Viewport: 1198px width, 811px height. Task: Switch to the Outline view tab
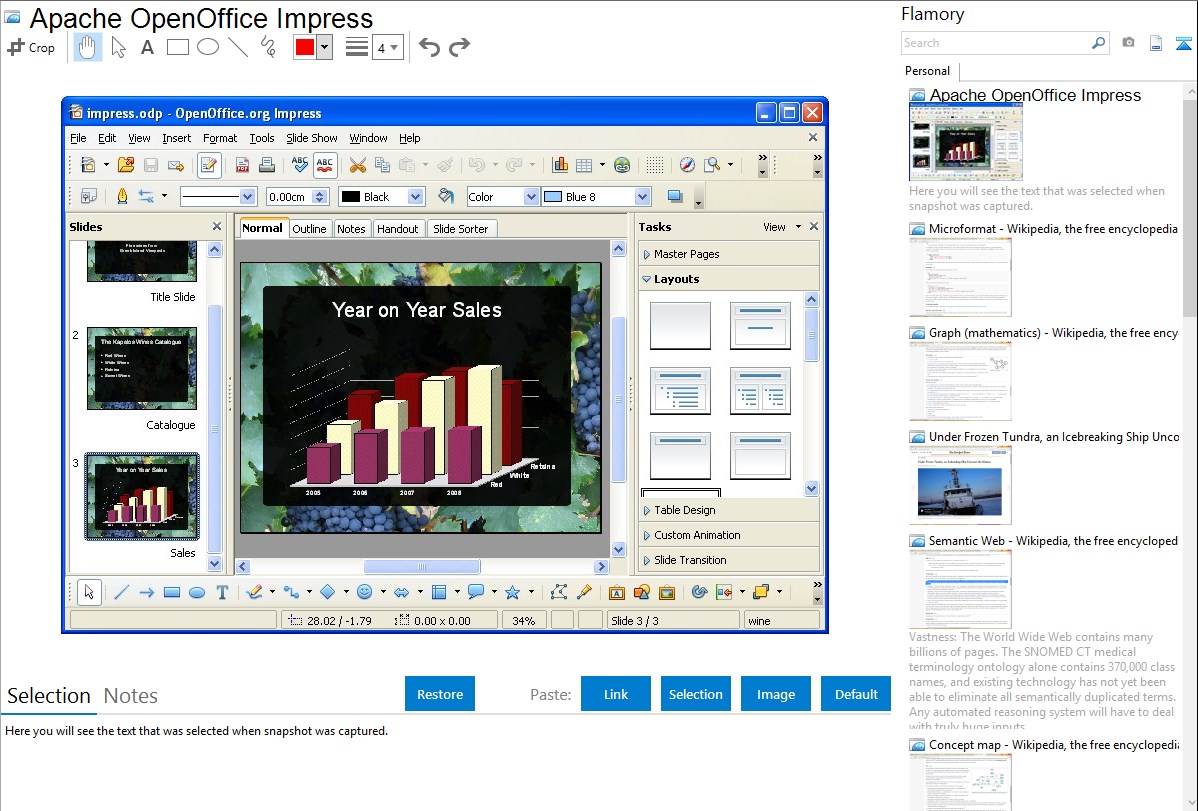click(x=309, y=229)
